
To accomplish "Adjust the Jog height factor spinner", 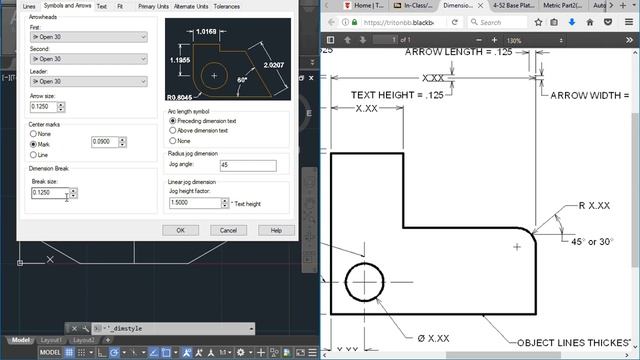I will [x=225, y=203].
